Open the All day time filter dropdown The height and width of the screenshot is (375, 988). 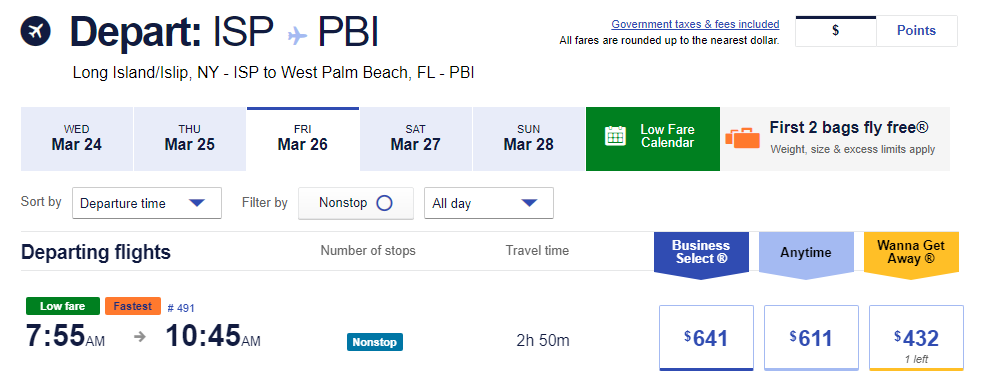(489, 203)
